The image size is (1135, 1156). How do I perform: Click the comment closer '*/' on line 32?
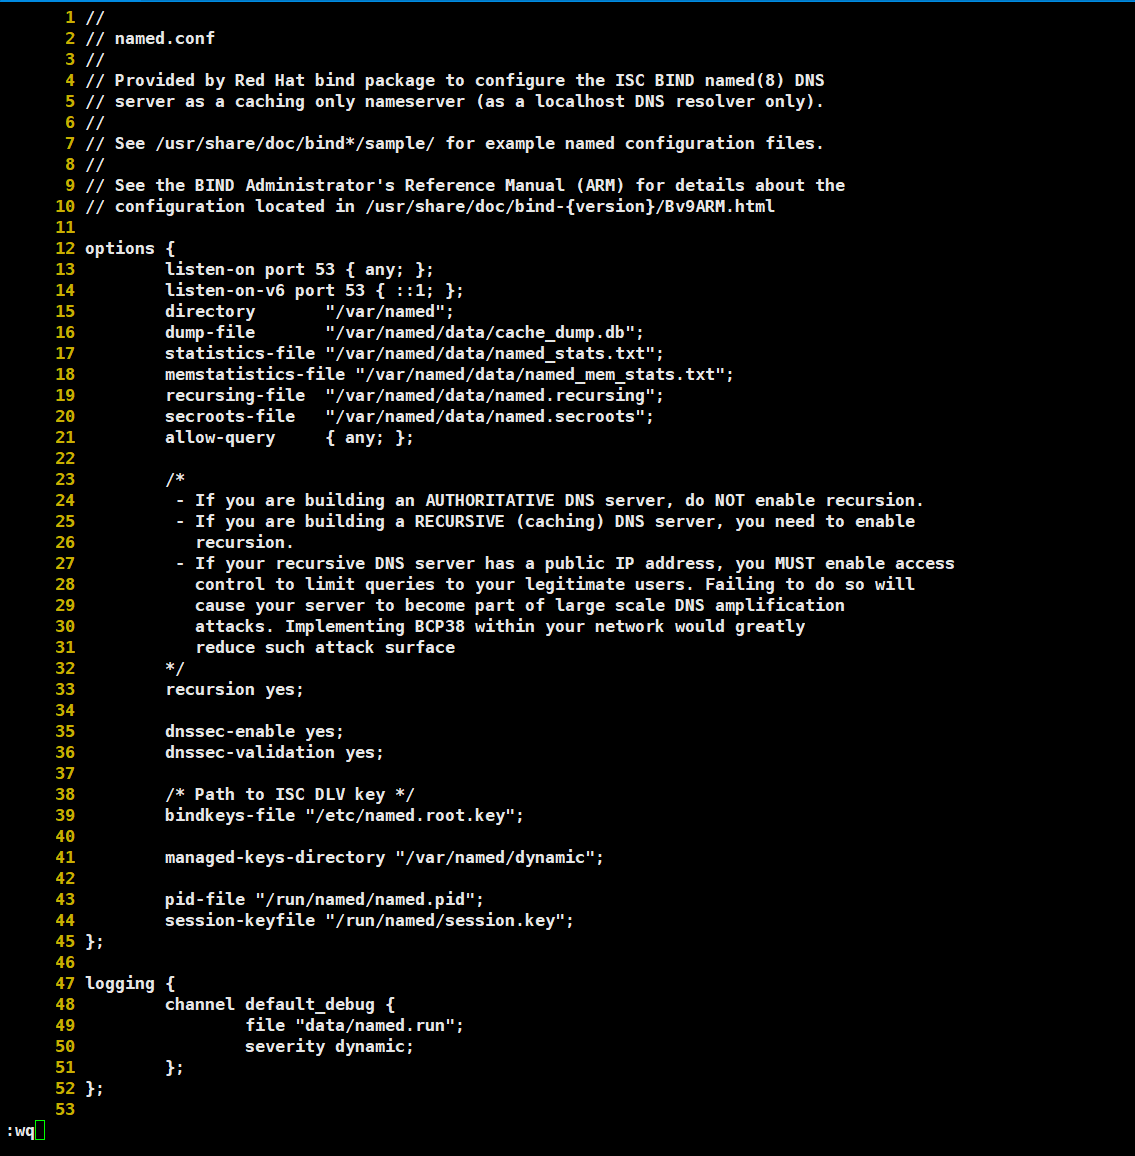175,669
